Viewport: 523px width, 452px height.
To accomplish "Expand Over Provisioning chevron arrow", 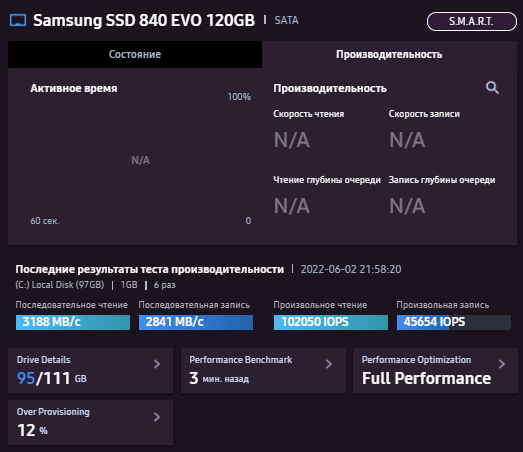I will [157, 417].
